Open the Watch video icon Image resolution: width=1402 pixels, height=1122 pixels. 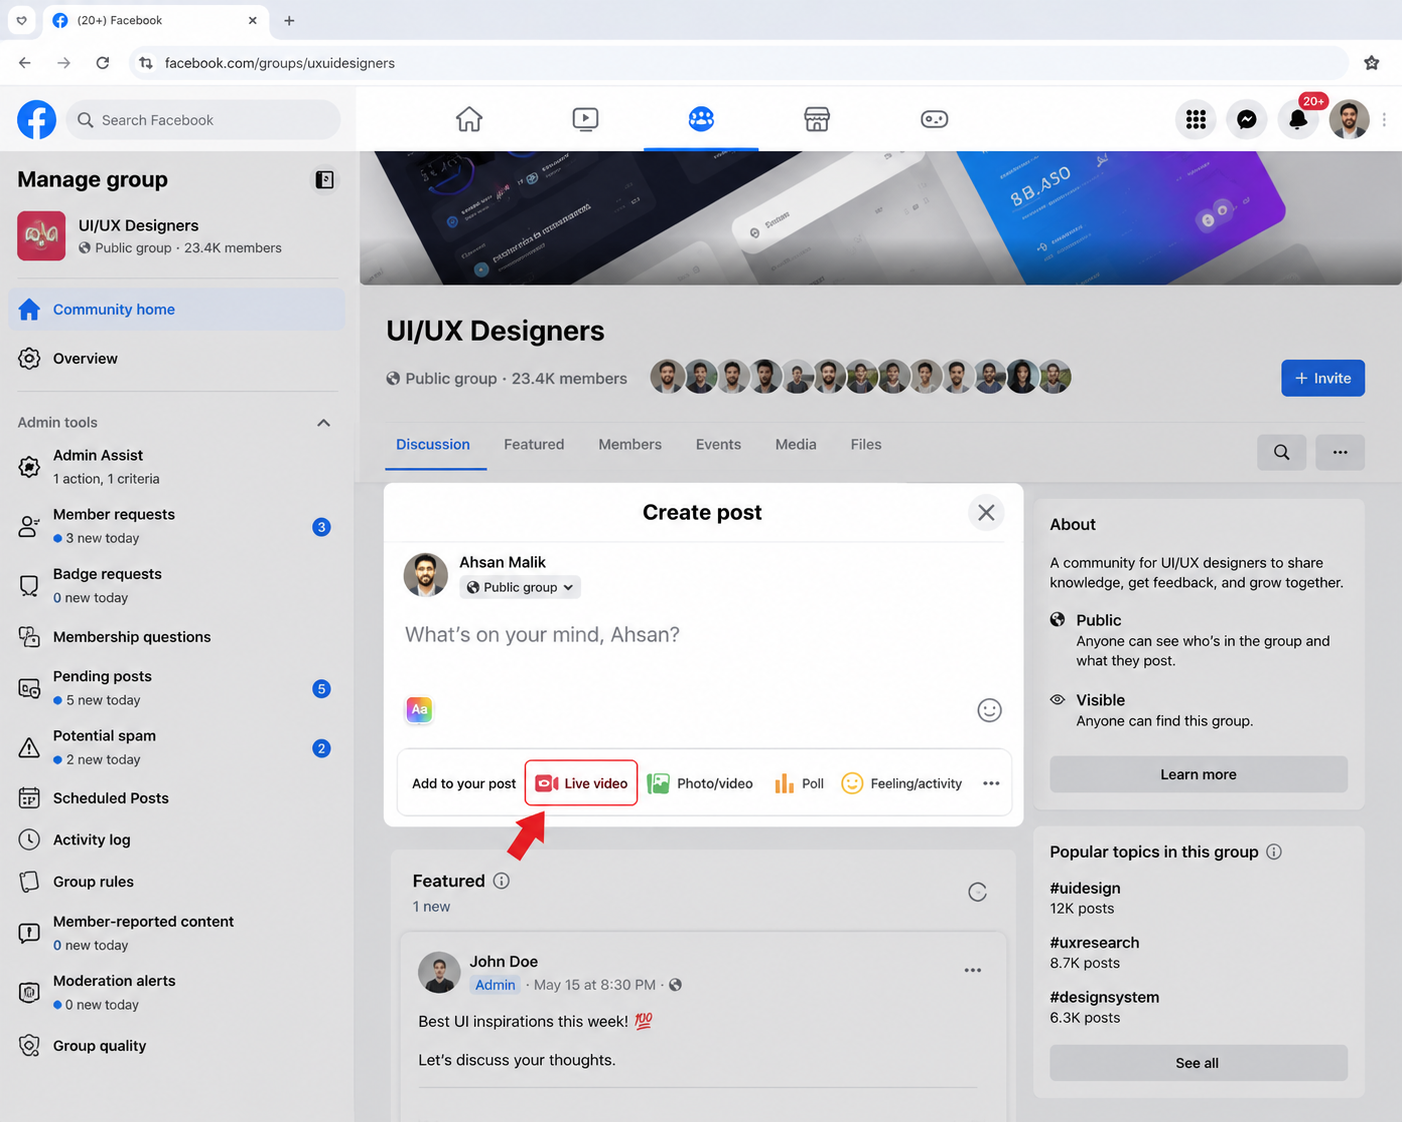coord(585,119)
